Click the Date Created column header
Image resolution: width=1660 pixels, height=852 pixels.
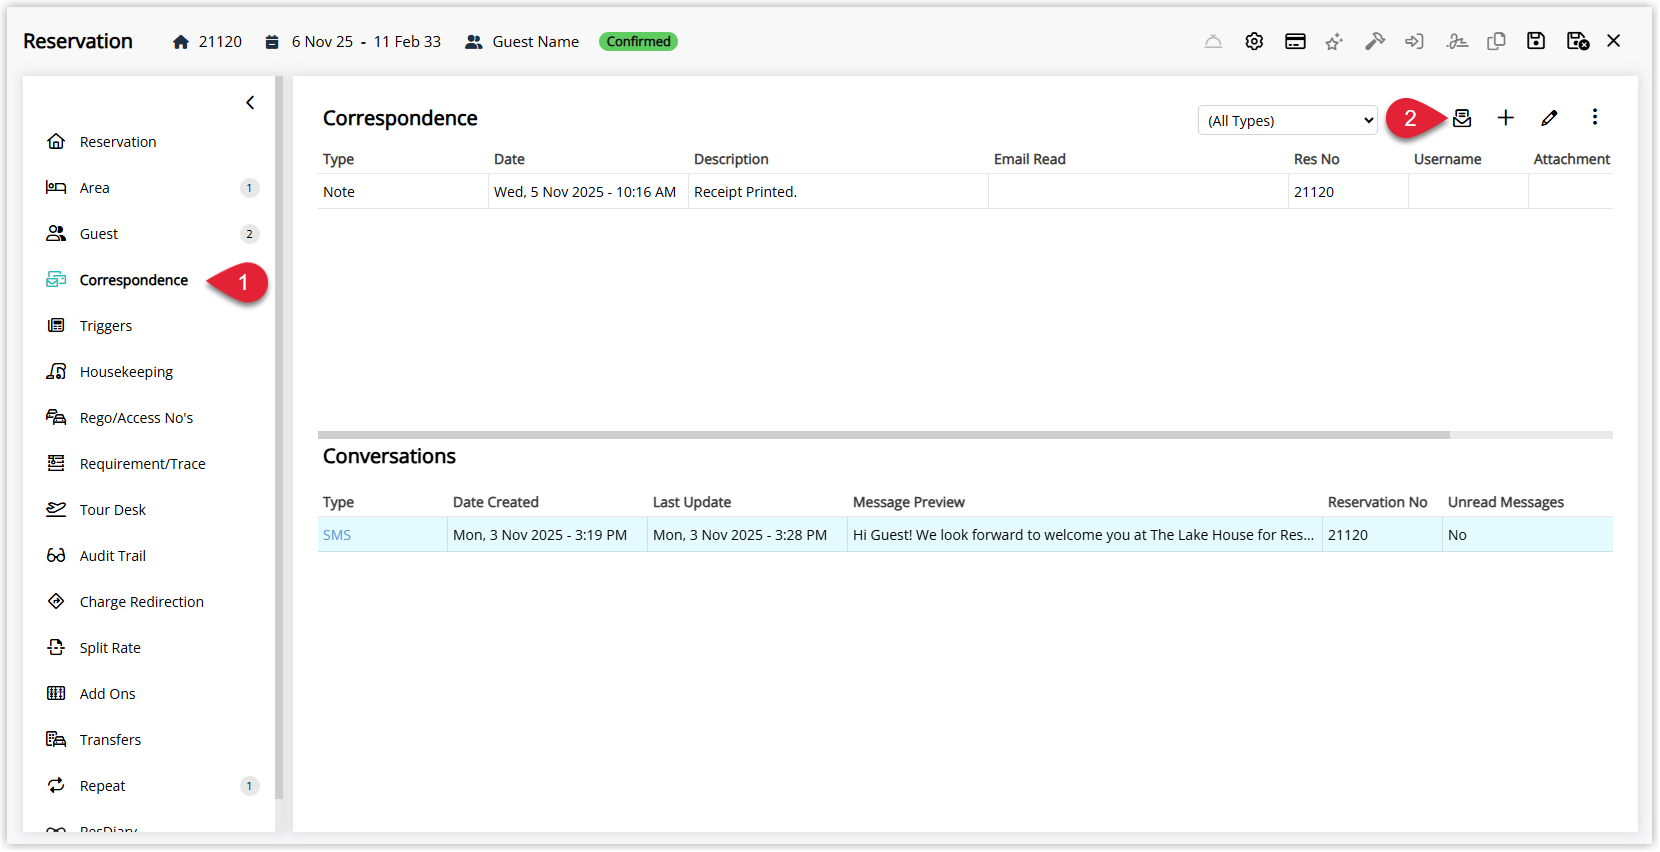[x=496, y=502]
